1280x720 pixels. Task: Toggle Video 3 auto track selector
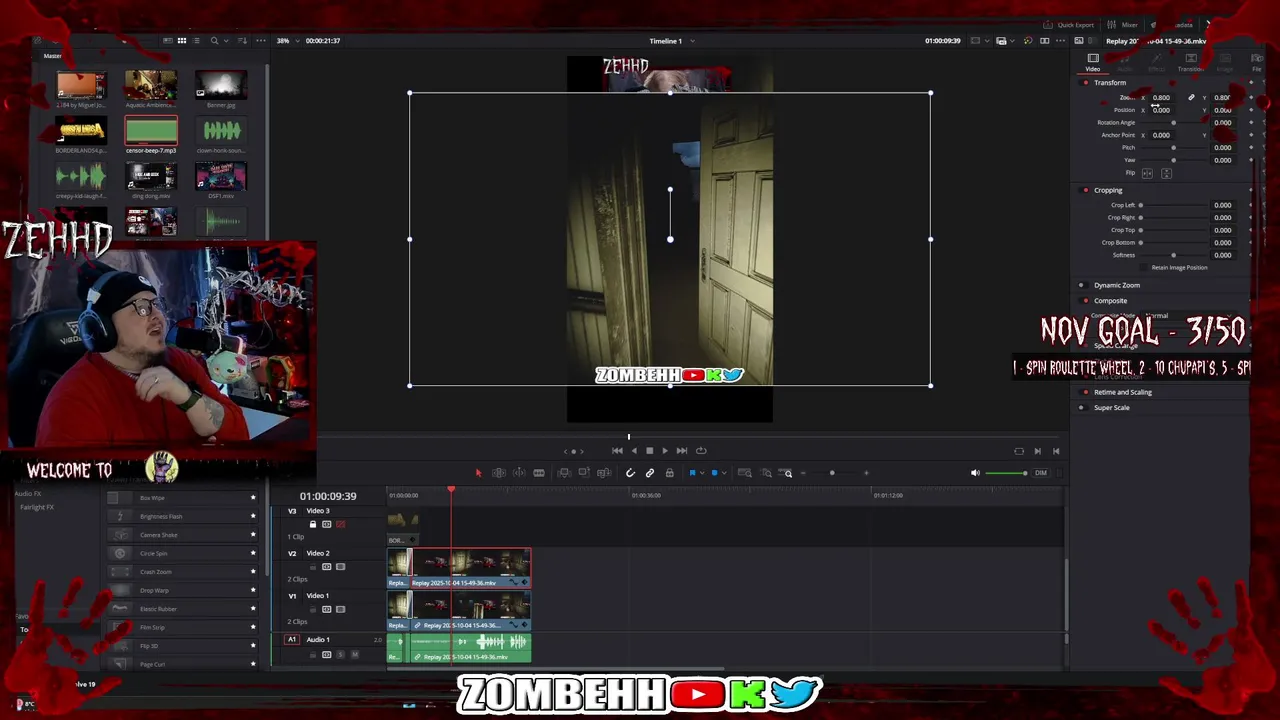pyautogui.click(x=326, y=524)
